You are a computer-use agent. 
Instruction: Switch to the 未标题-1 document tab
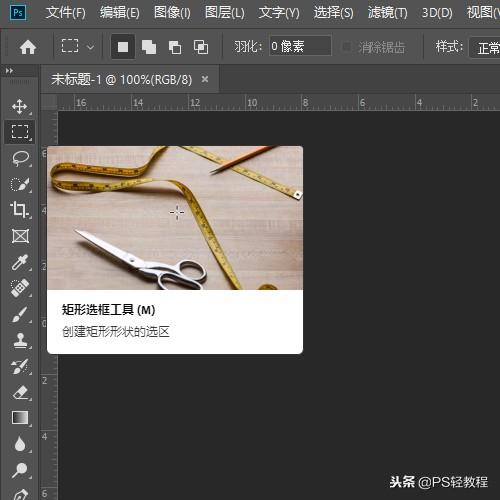click(x=122, y=80)
